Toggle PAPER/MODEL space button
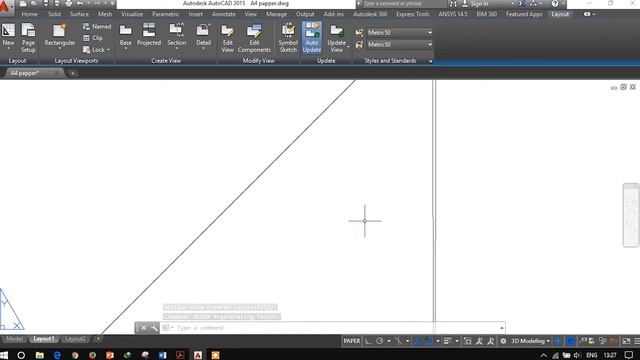The width and height of the screenshot is (640, 360). click(351, 341)
